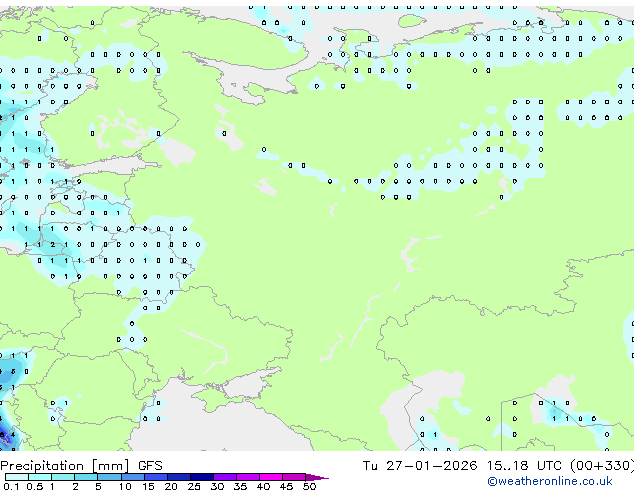Click the legend label "20"
The height and width of the screenshot is (490, 634).
[x=171, y=486]
